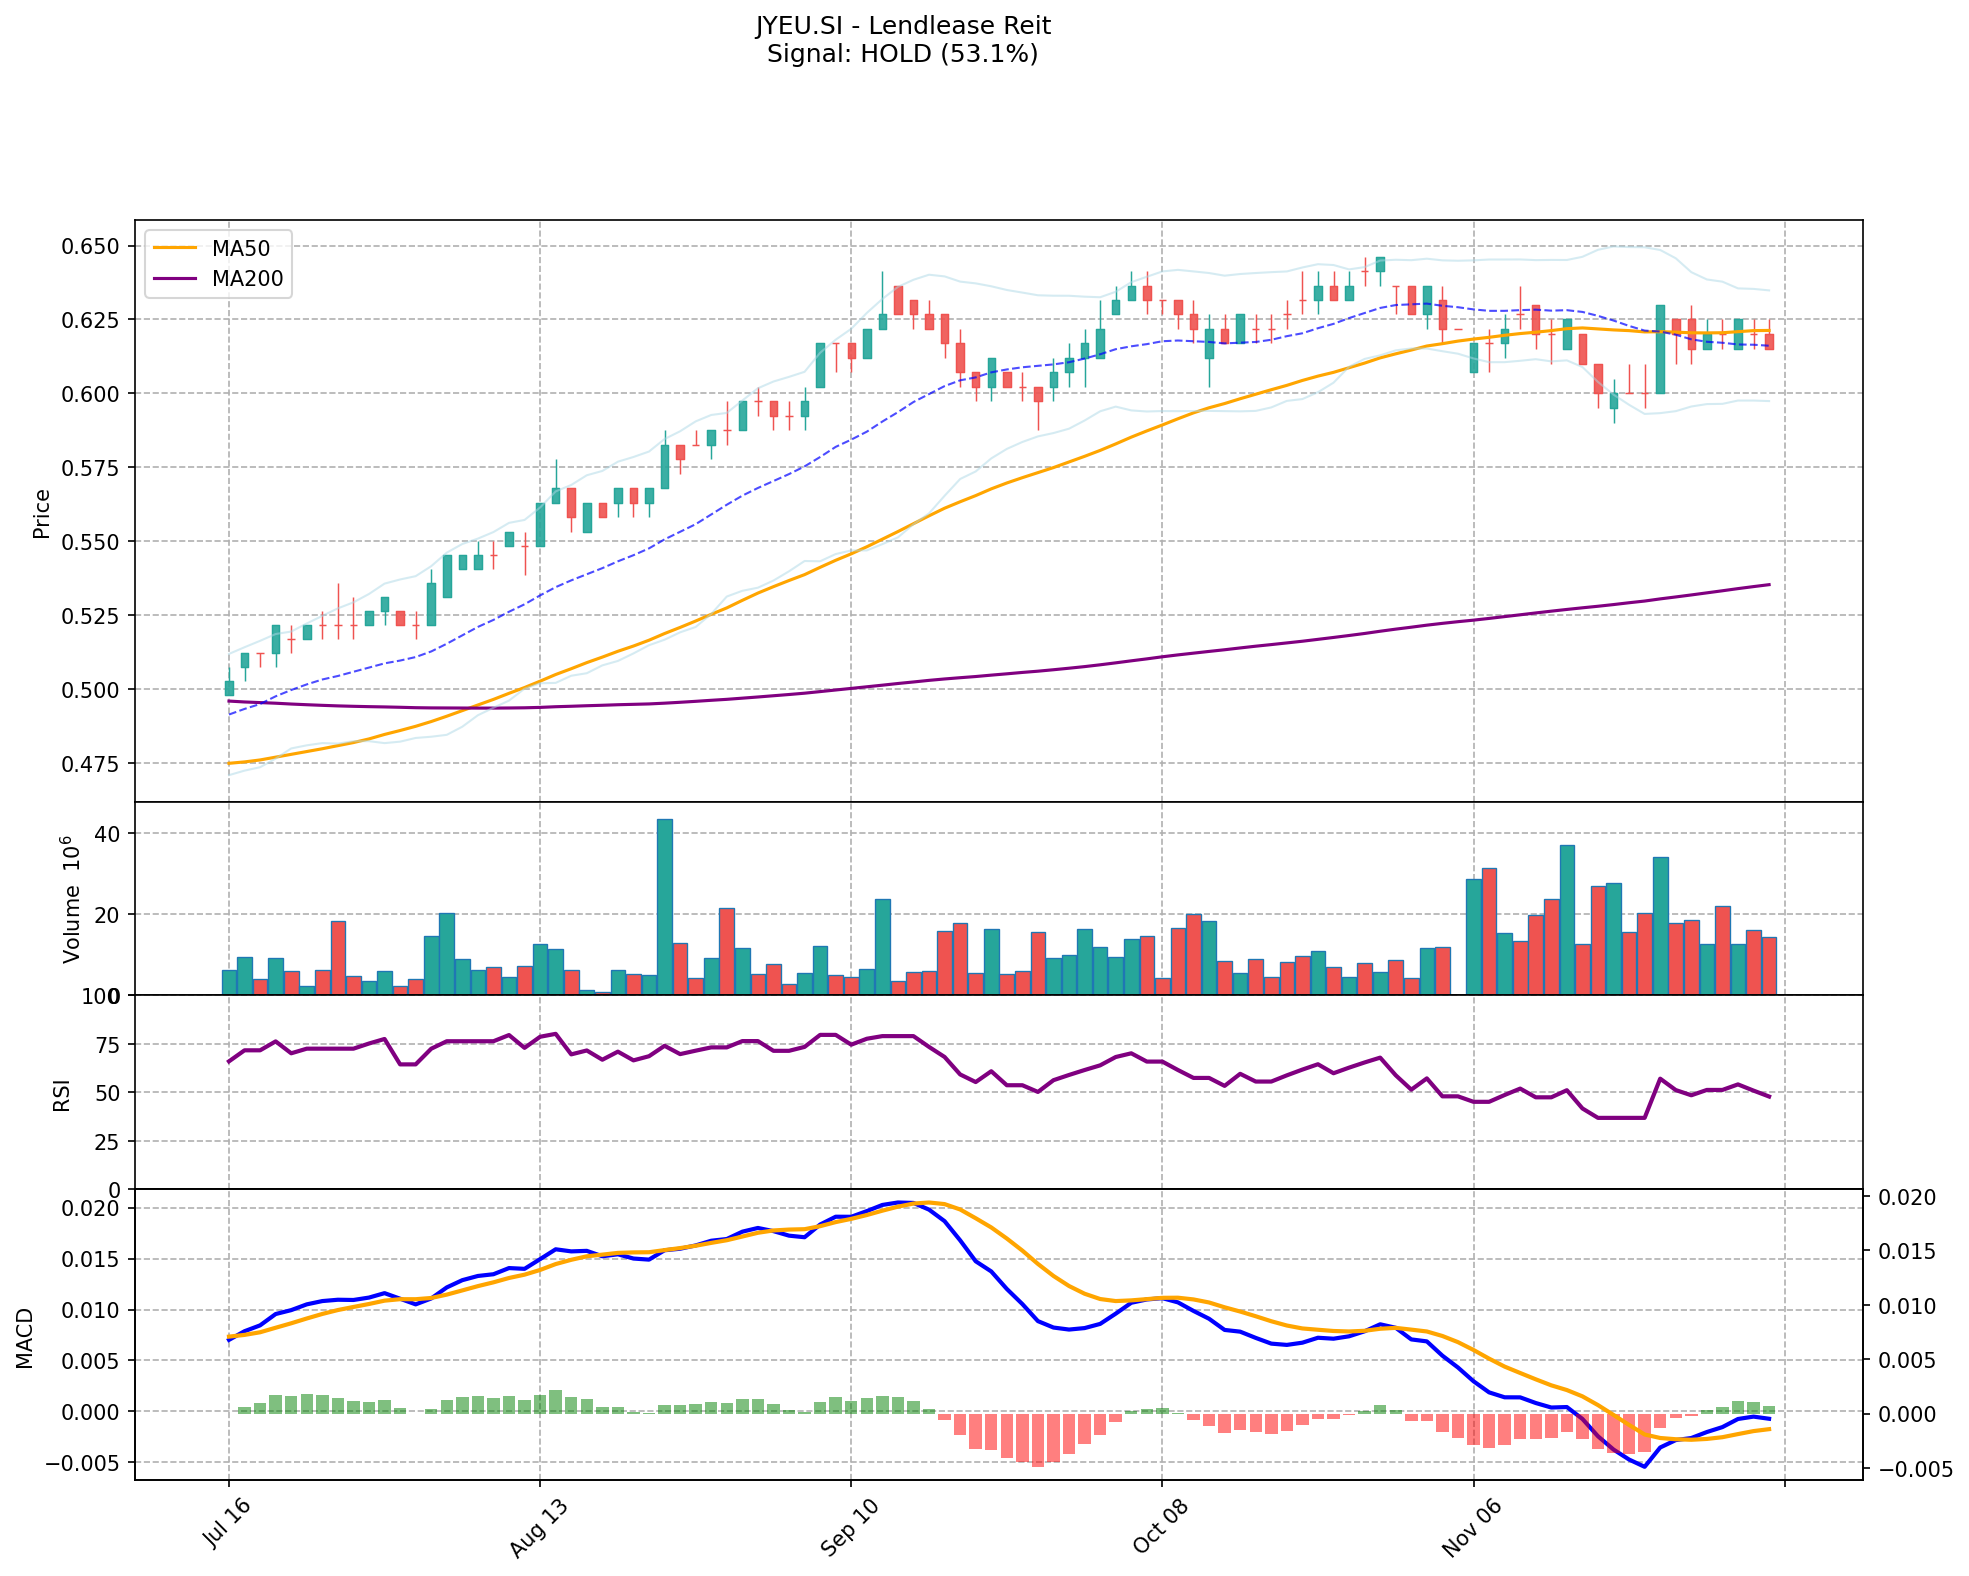Click the first teal candlestick at Jul 16
The width and height of the screenshot is (1969, 1576).
coord(229,688)
